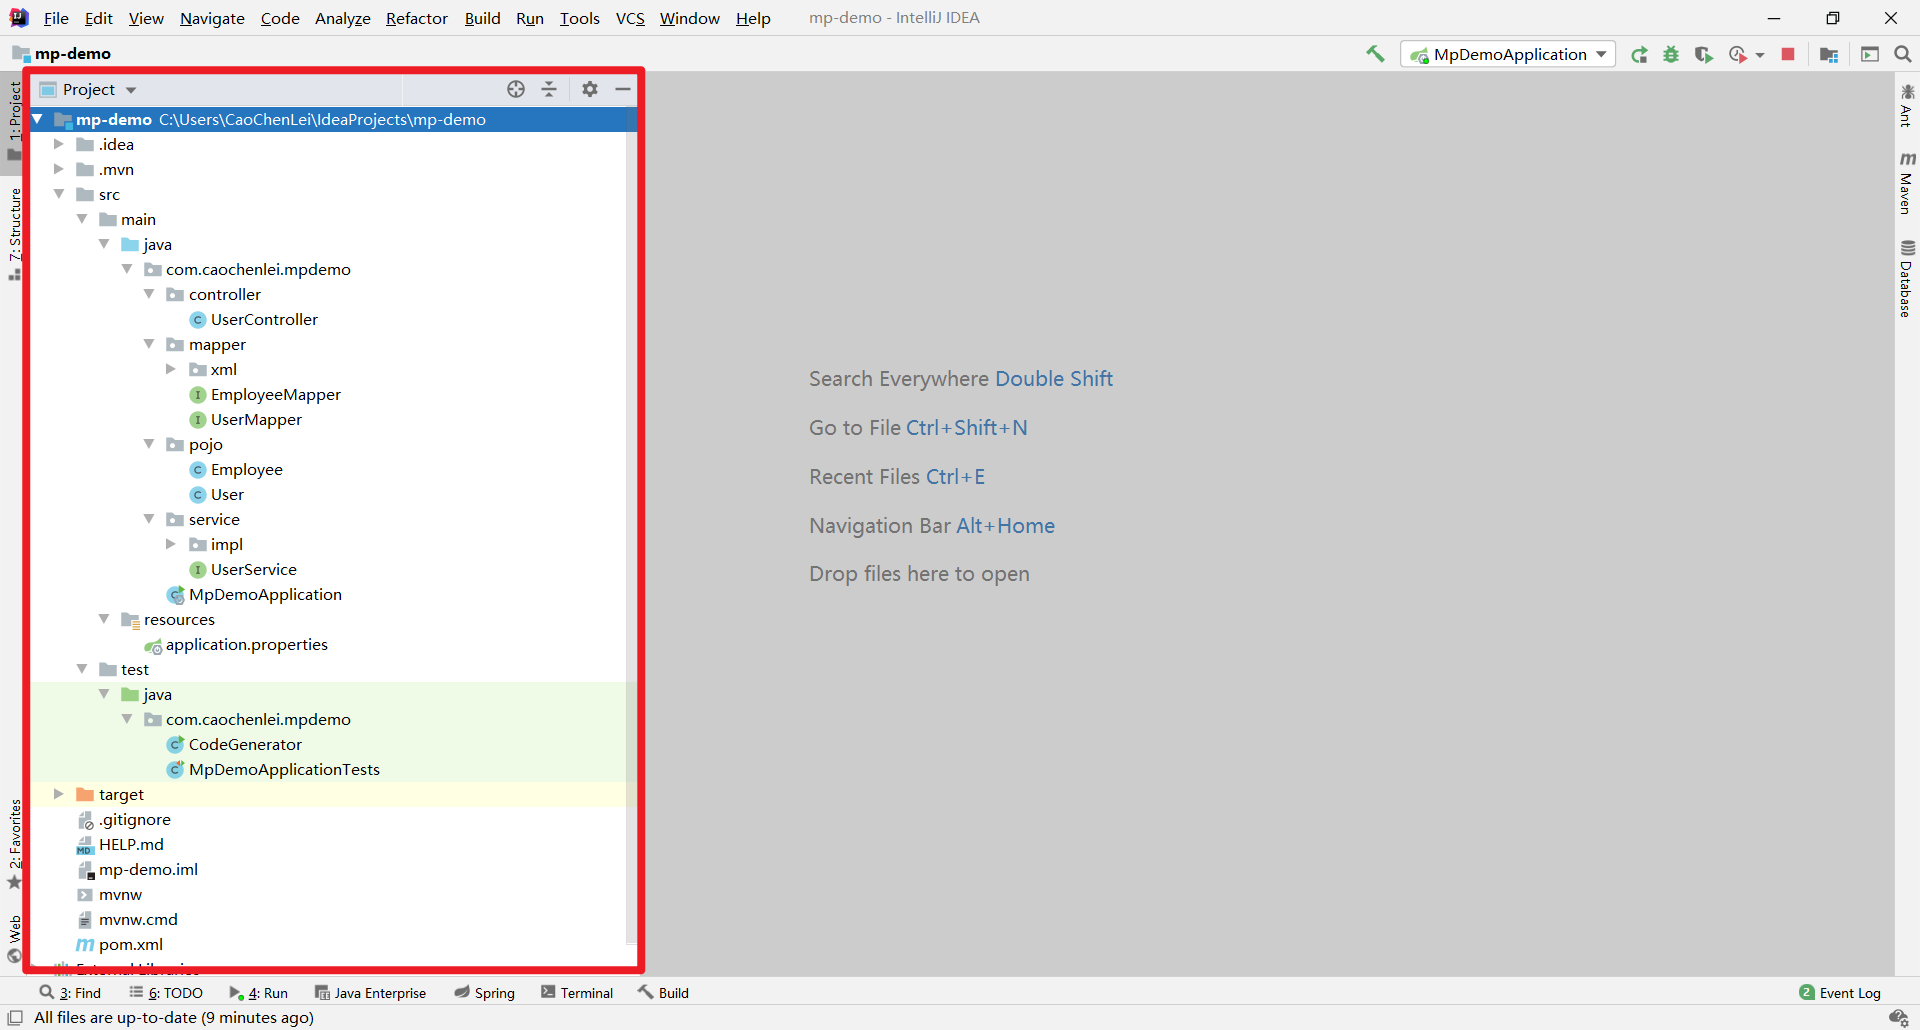This screenshot has height=1030, width=1920.
Task: Open the File menu
Action: (x=56, y=18)
